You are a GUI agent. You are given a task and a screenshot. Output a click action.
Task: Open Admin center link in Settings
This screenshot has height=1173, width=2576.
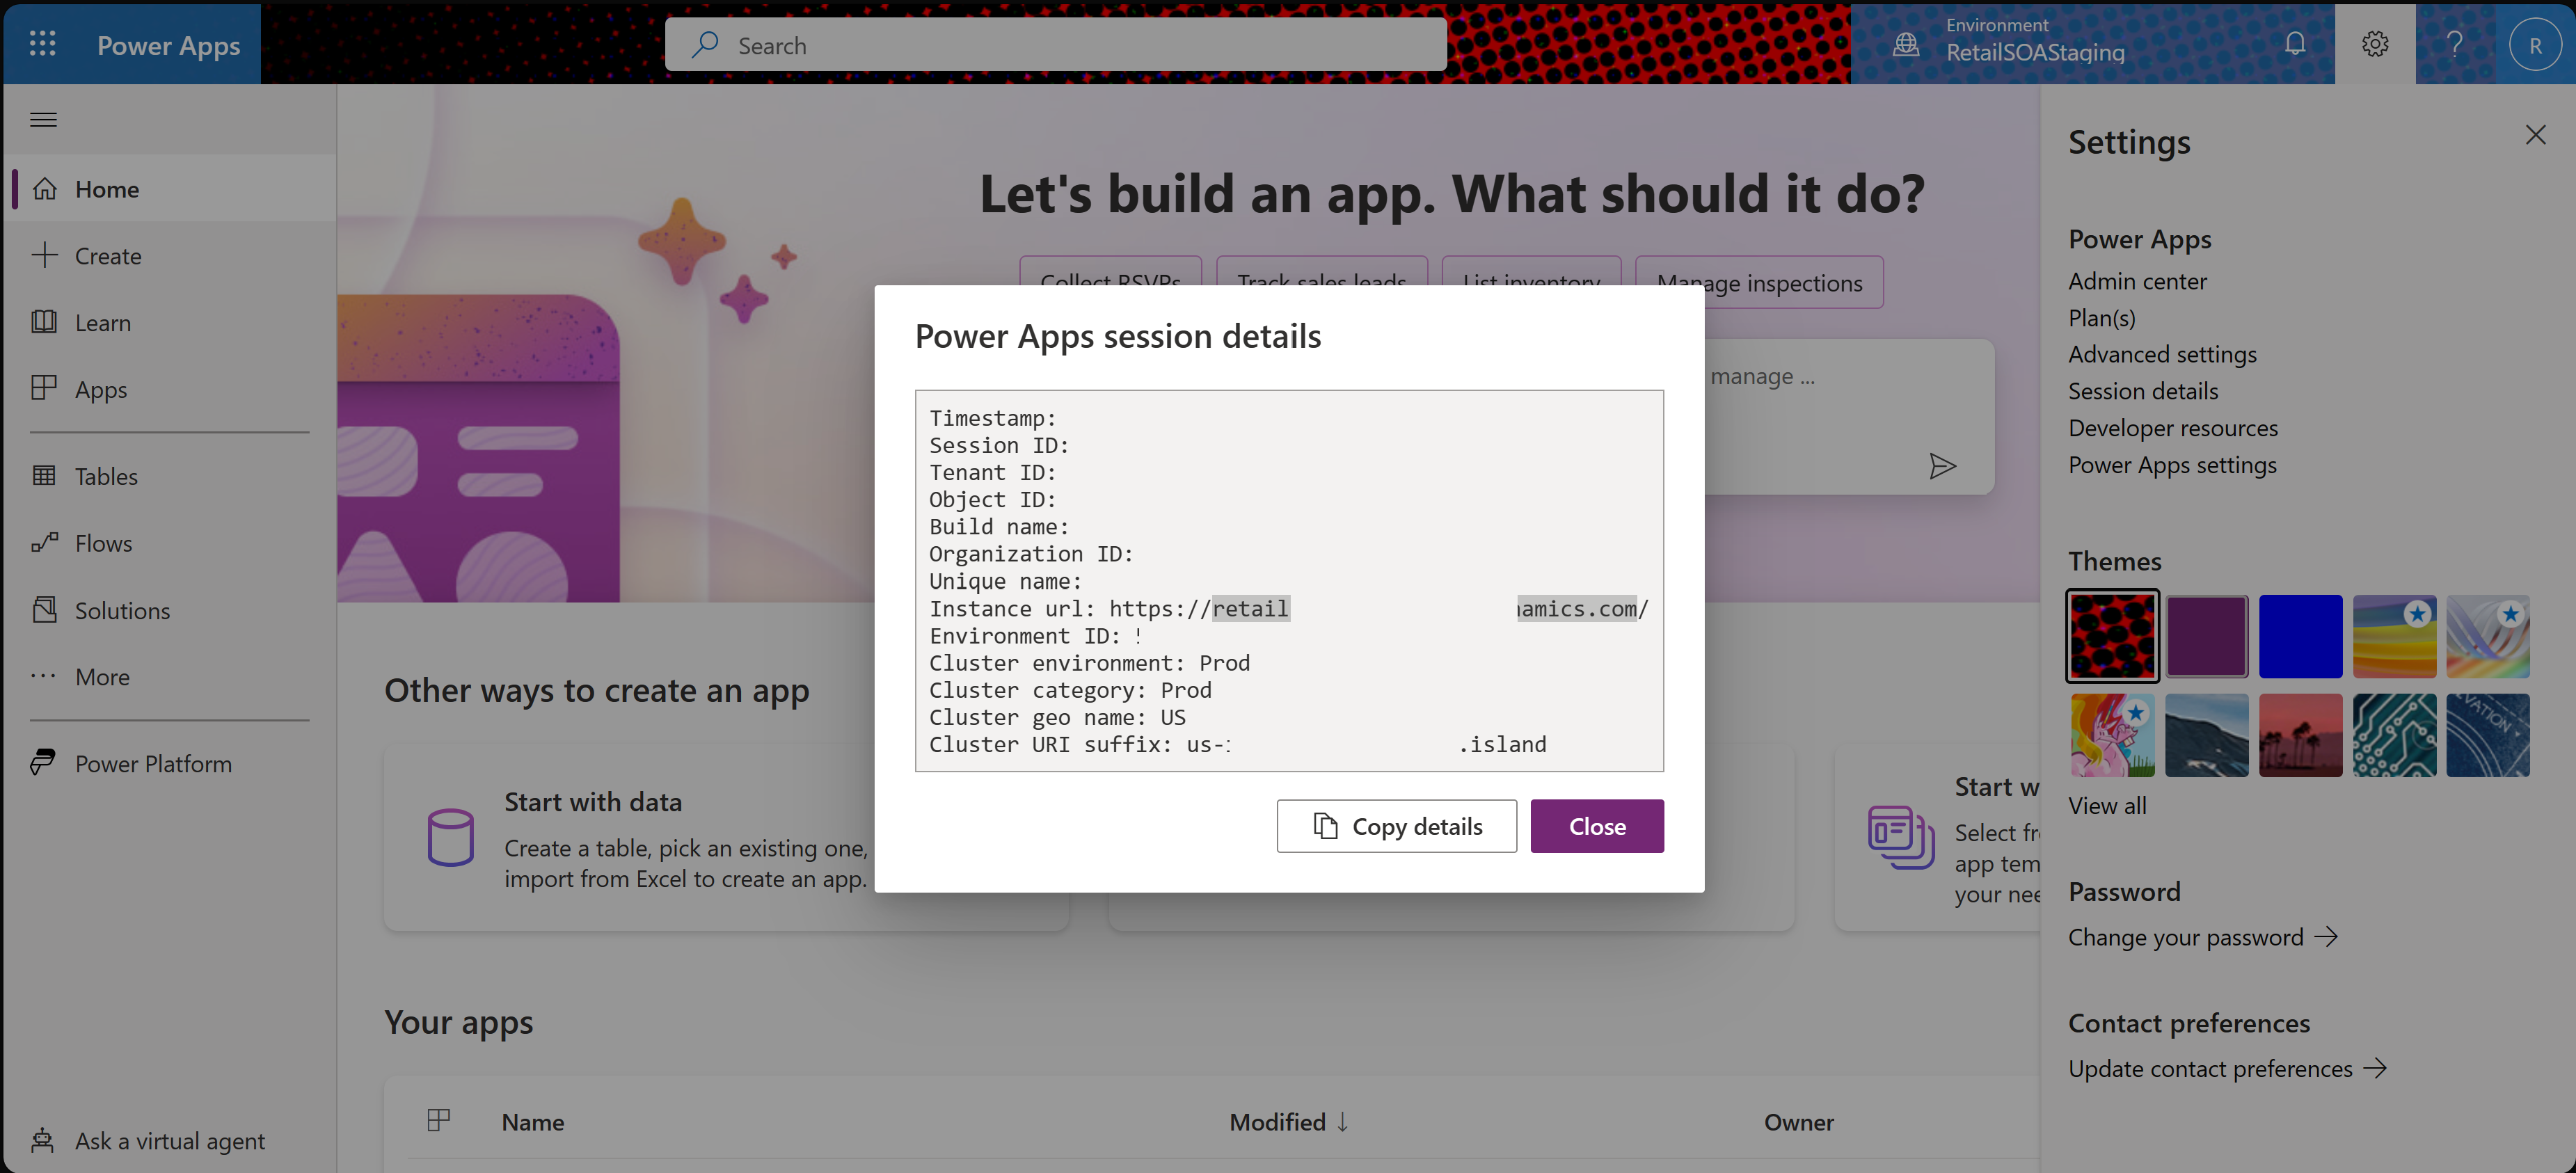(2138, 279)
